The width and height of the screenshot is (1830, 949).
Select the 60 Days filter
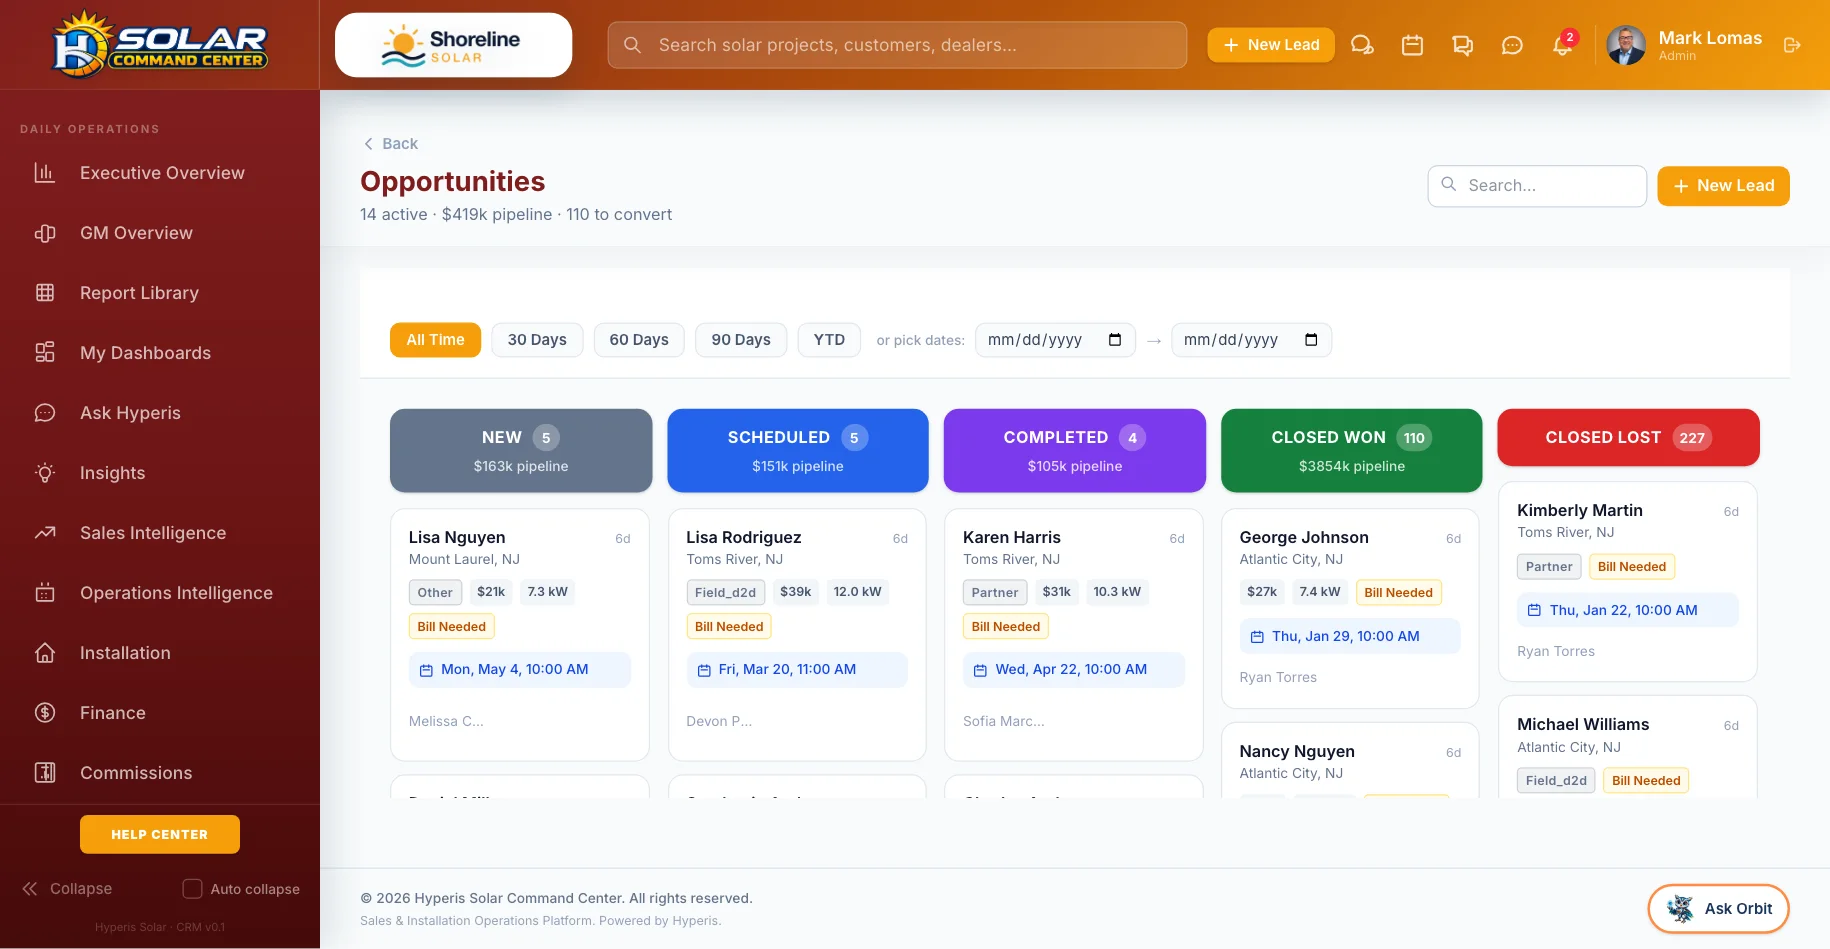(639, 340)
